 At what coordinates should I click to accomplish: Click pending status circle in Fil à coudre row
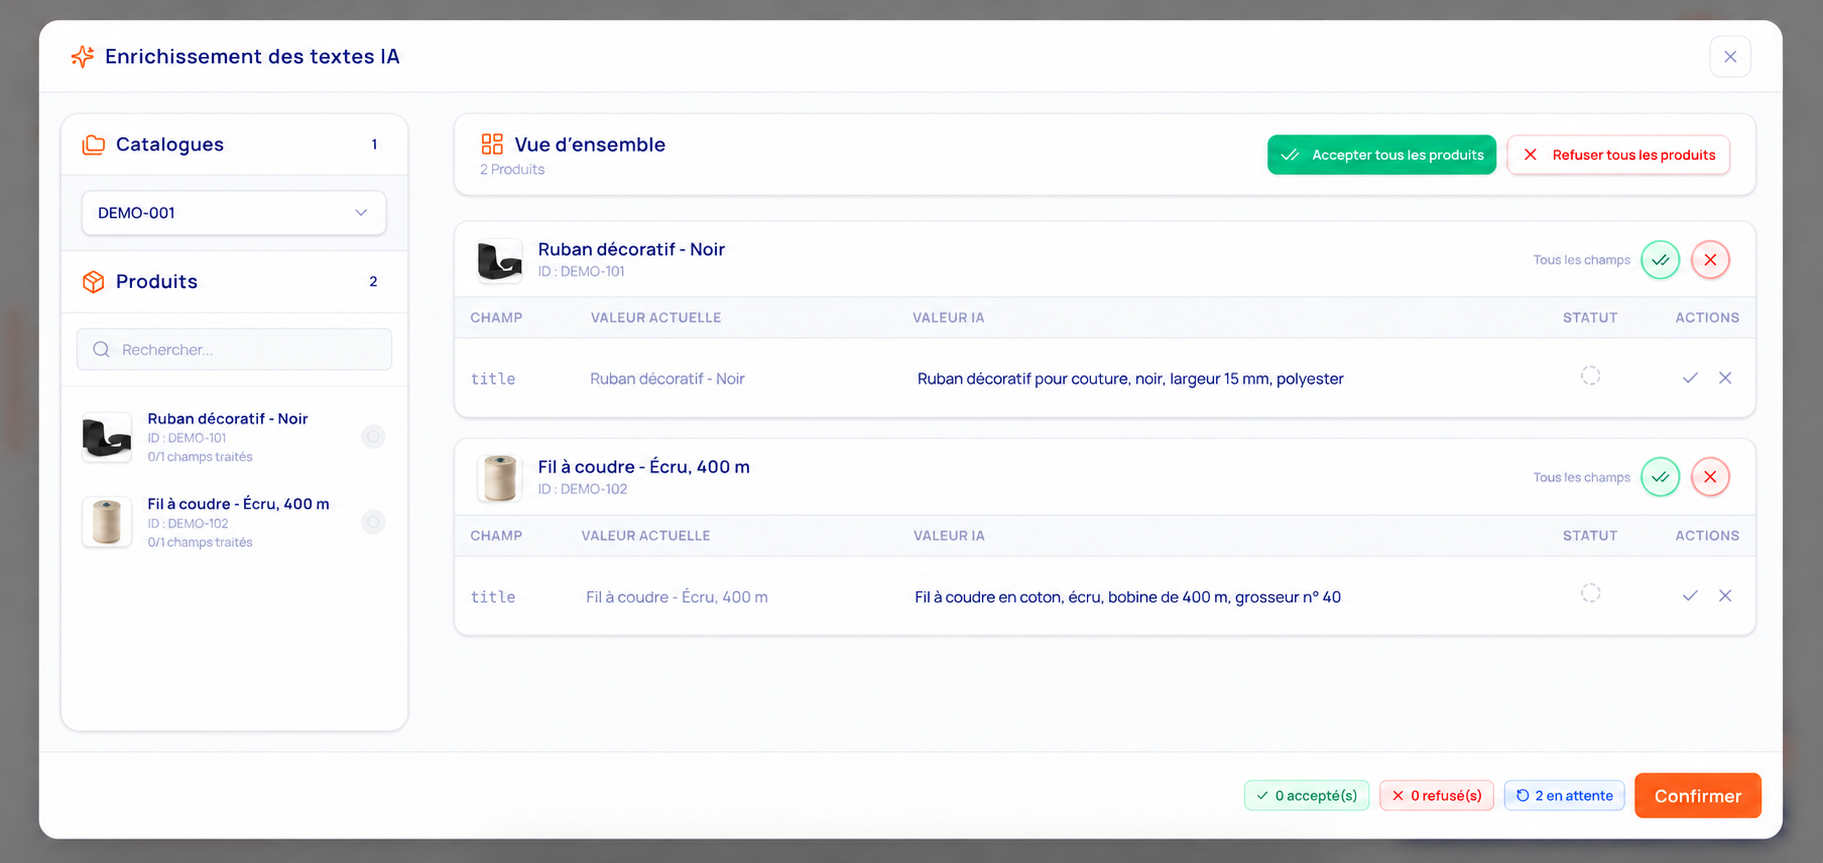(x=1590, y=593)
